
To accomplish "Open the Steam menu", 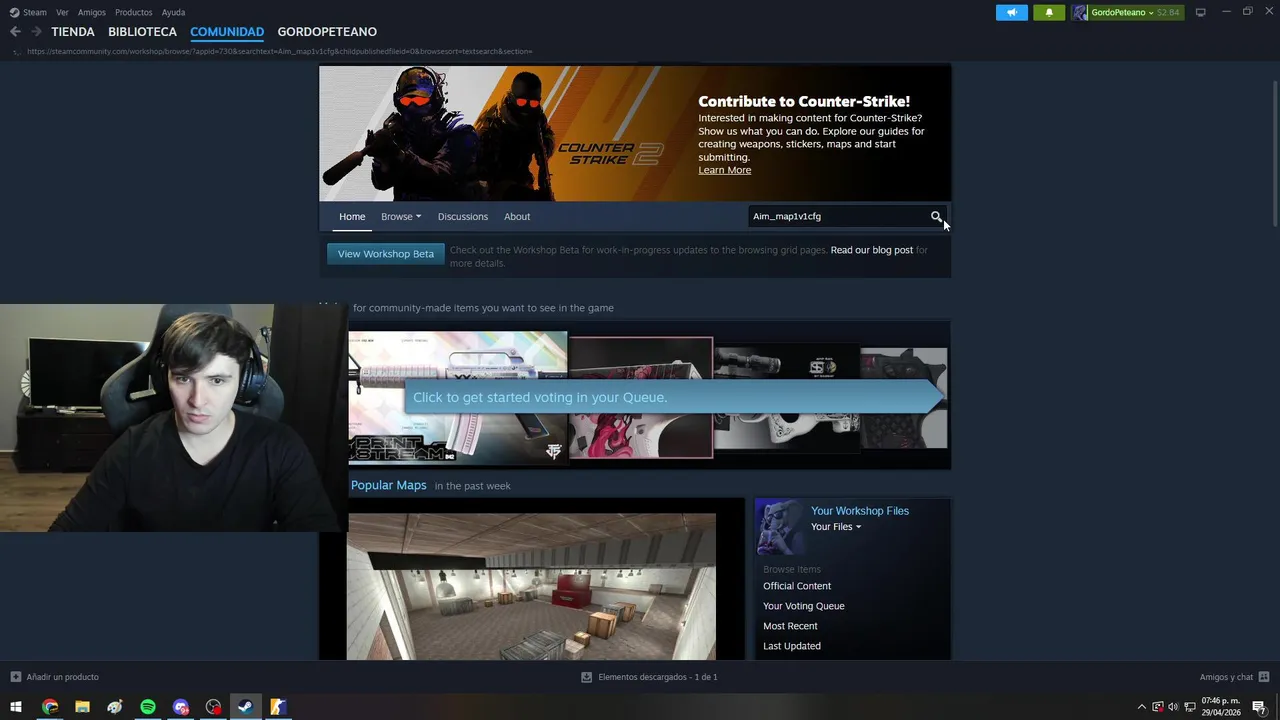I will 29,12.
